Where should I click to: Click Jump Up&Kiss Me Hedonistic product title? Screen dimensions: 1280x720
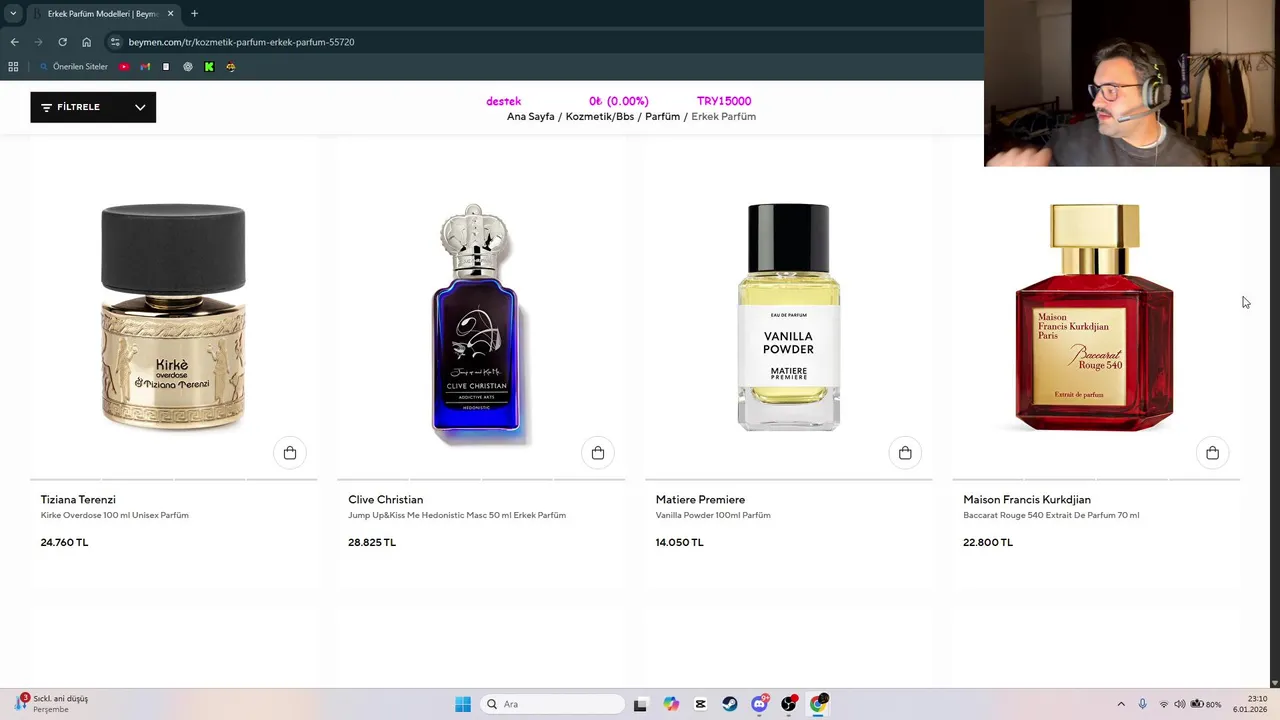tap(457, 515)
